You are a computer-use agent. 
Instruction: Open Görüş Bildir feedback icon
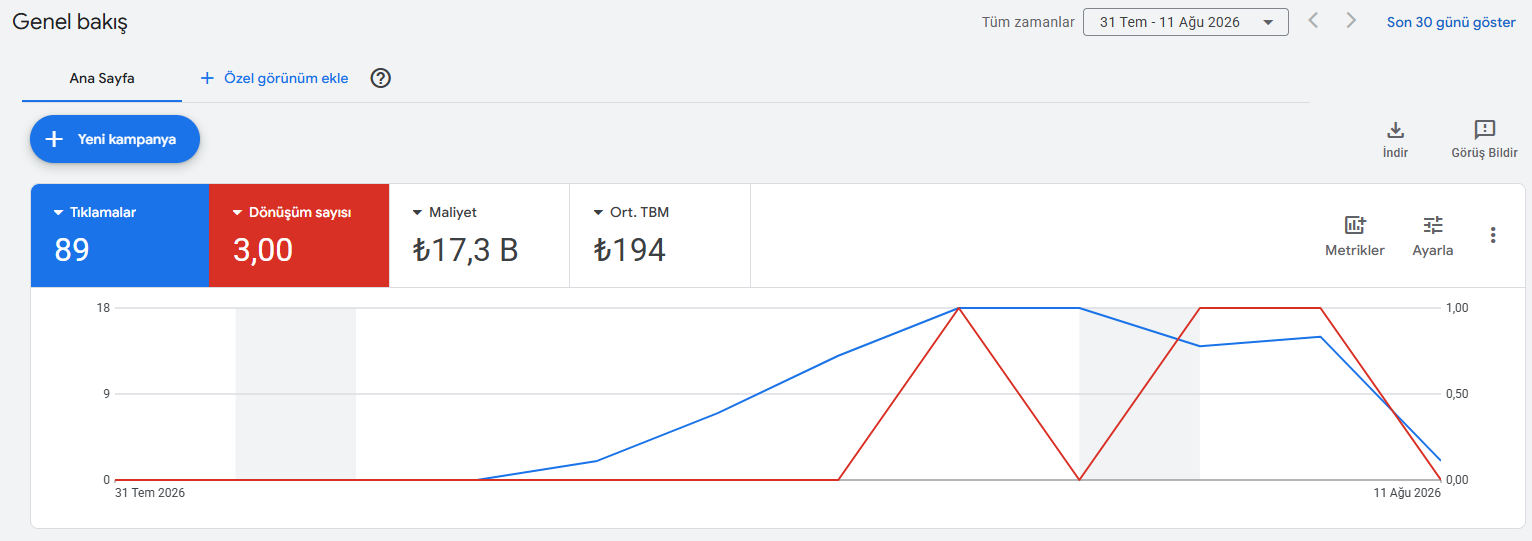point(1485,130)
